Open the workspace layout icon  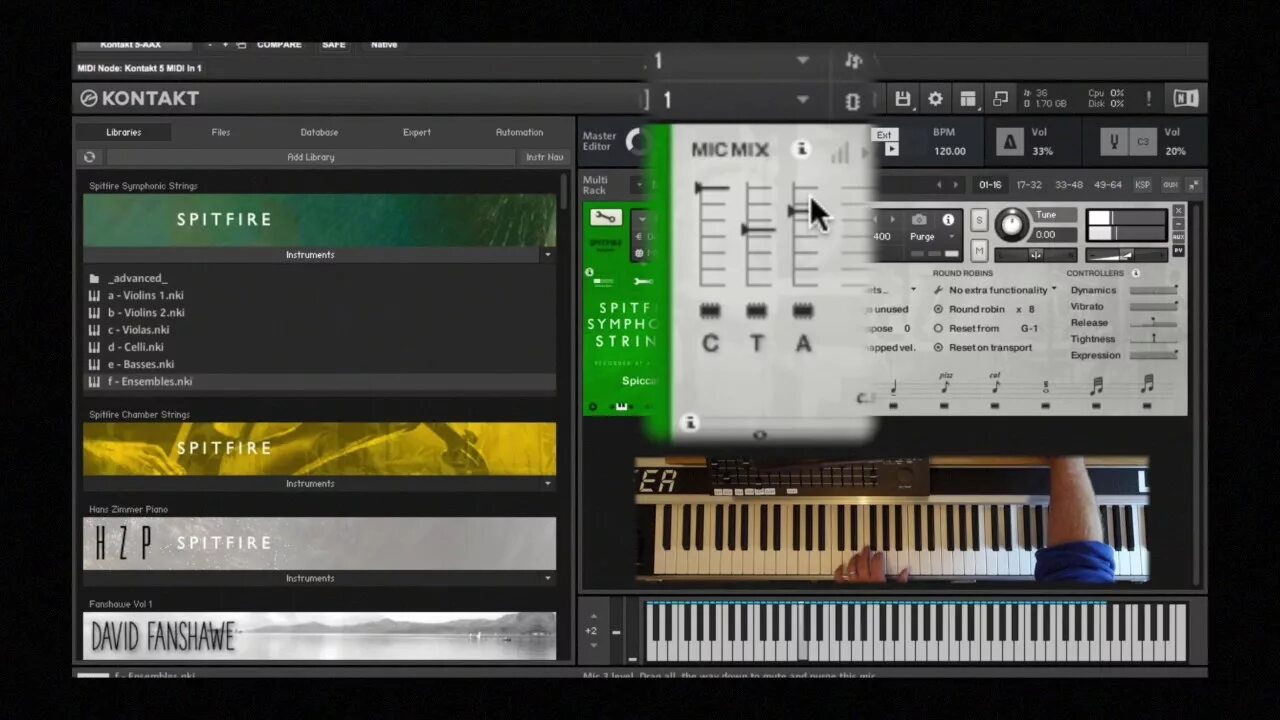967,99
